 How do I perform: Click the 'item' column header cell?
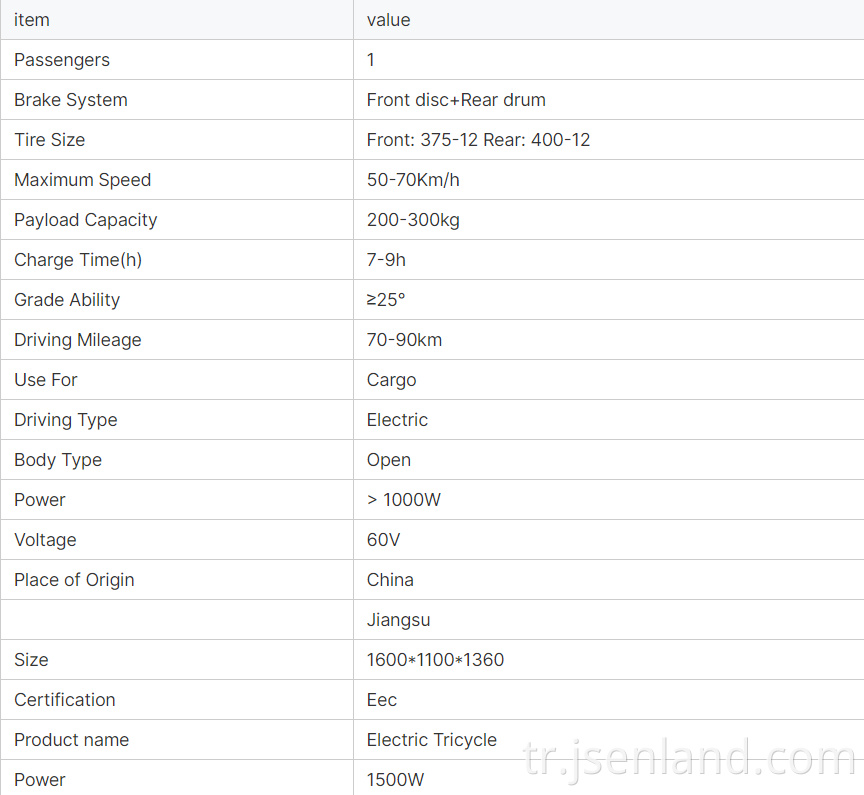(x=177, y=20)
